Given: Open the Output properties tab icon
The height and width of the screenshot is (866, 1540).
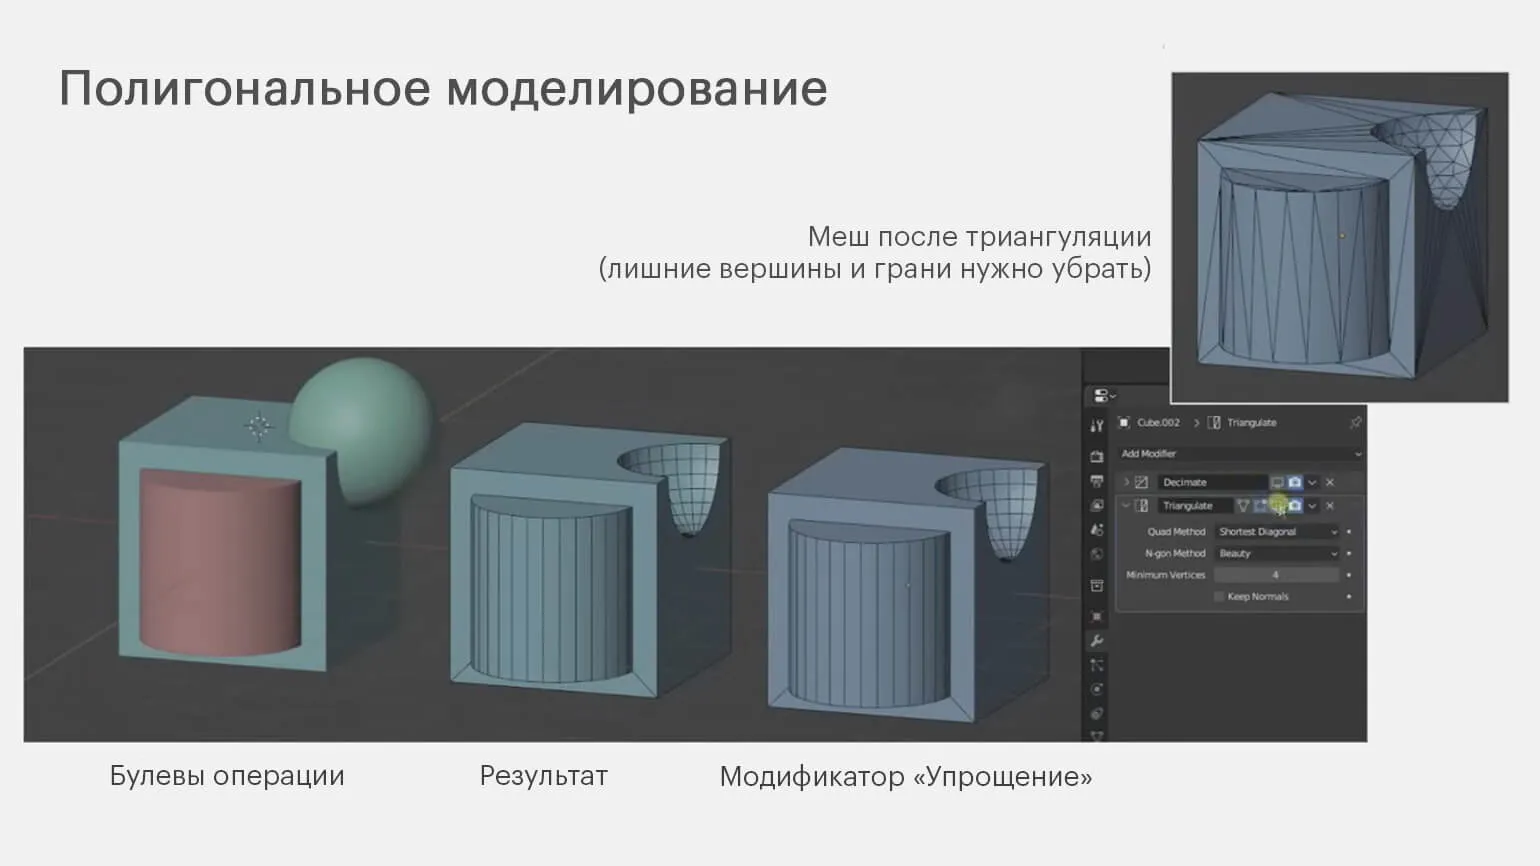Looking at the screenshot, I should (x=1097, y=481).
